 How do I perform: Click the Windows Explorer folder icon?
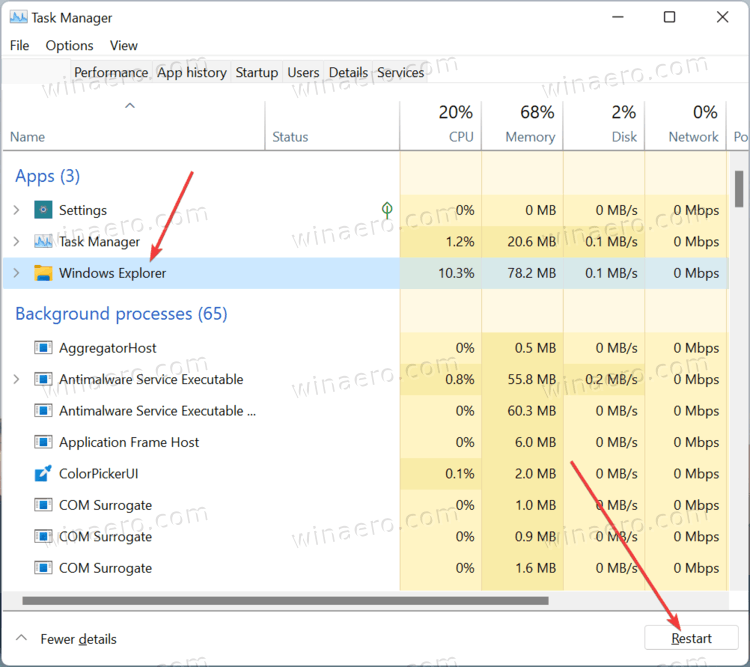[x=43, y=273]
